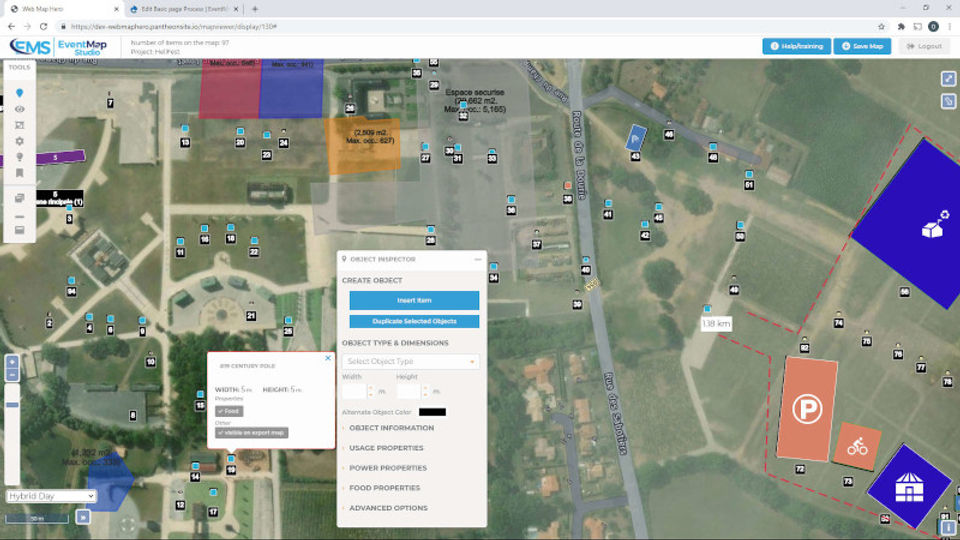The image size is (960, 540).
Task: Click the Logout button
Action: pos(924,46)
